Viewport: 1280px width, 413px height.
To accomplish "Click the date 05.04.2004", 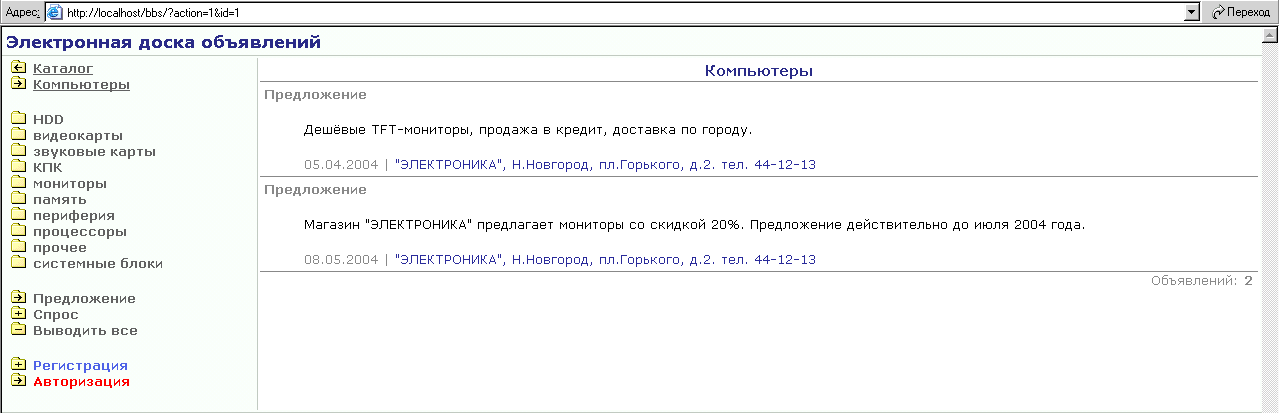I will click(x=341, y=164).
